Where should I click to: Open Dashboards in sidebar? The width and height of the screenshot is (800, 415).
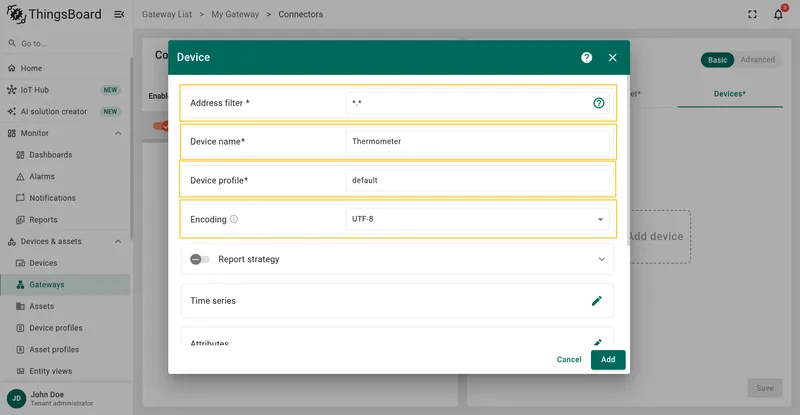click(65, 155)
